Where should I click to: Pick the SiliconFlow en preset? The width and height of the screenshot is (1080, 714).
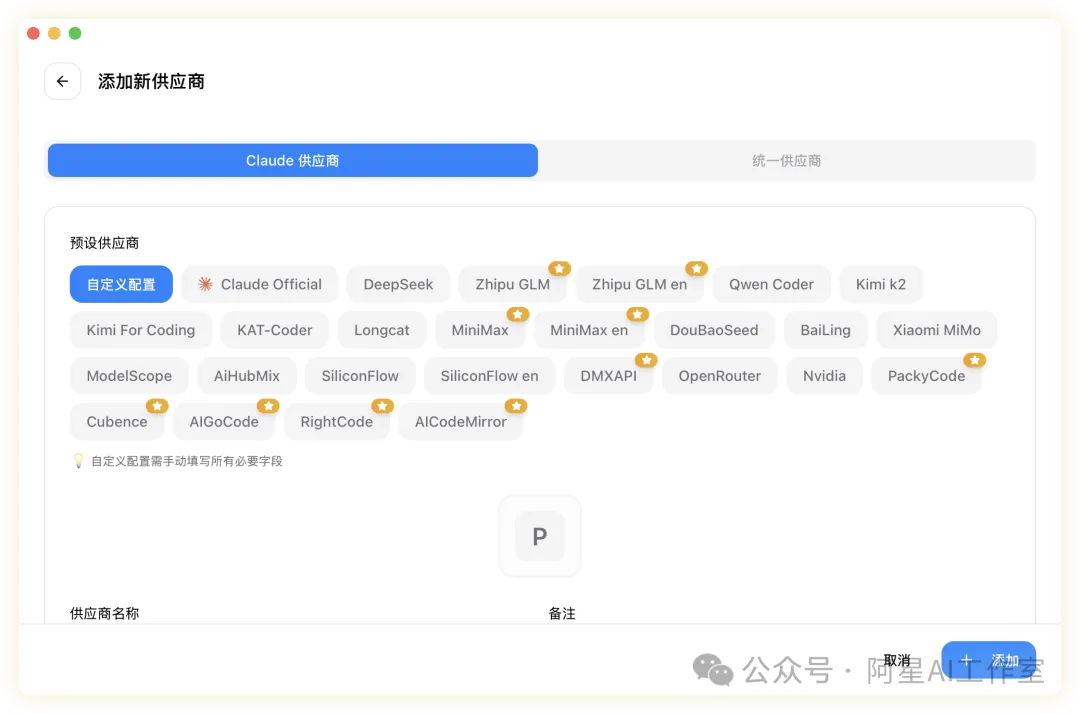pyautogui.click(x=489, y=376)
